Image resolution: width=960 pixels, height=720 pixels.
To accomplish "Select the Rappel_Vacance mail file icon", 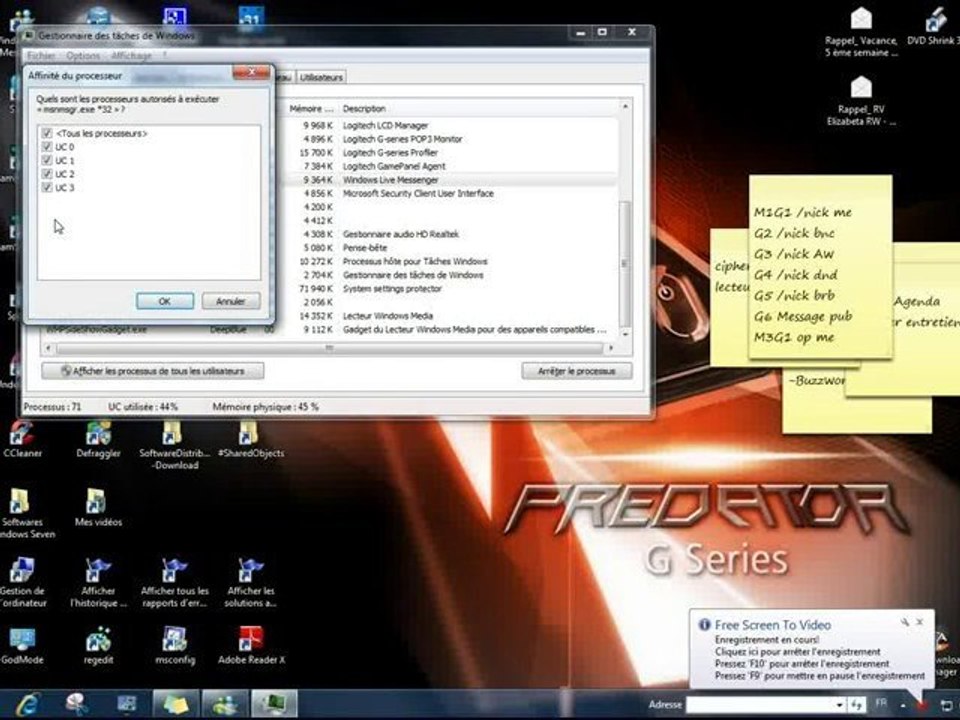I will click(x=861, y=32).
